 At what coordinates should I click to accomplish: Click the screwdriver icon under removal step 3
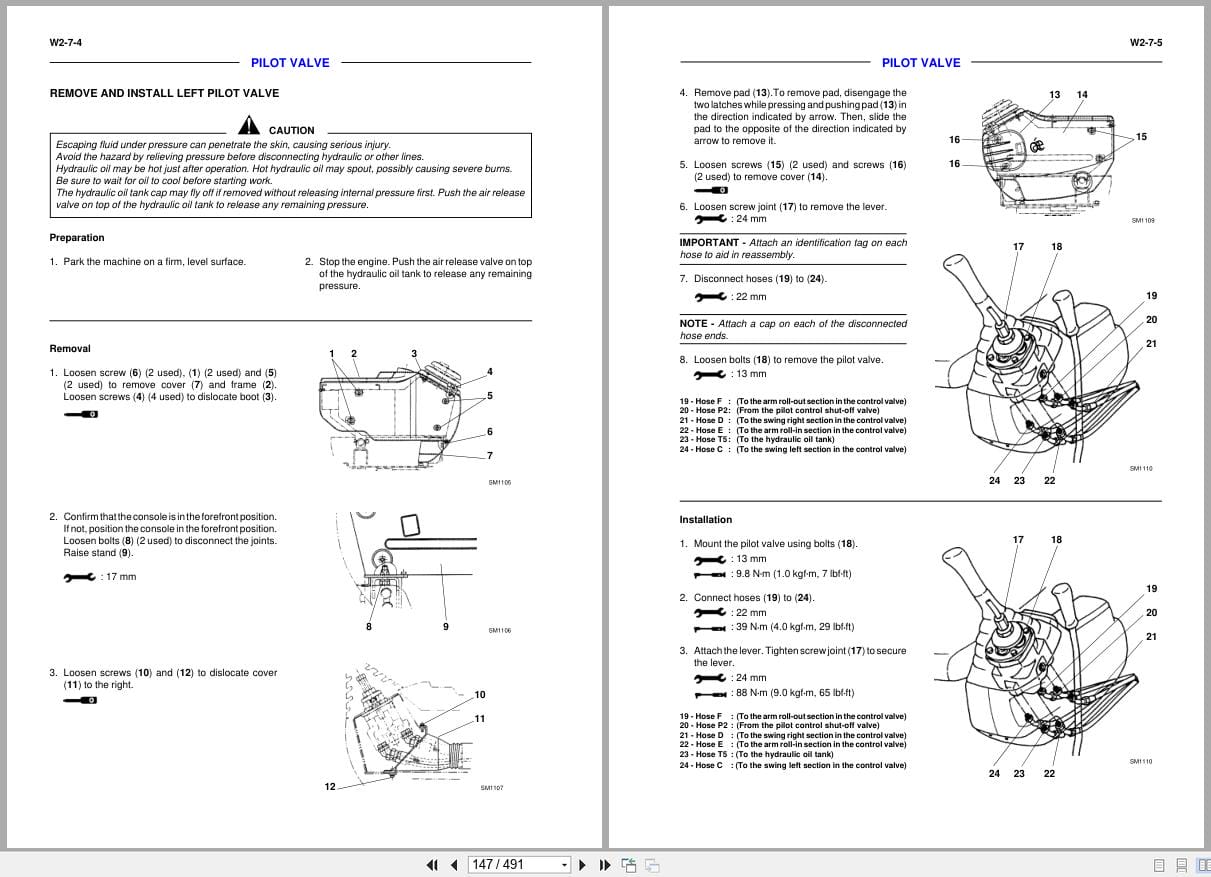[80, 700]
